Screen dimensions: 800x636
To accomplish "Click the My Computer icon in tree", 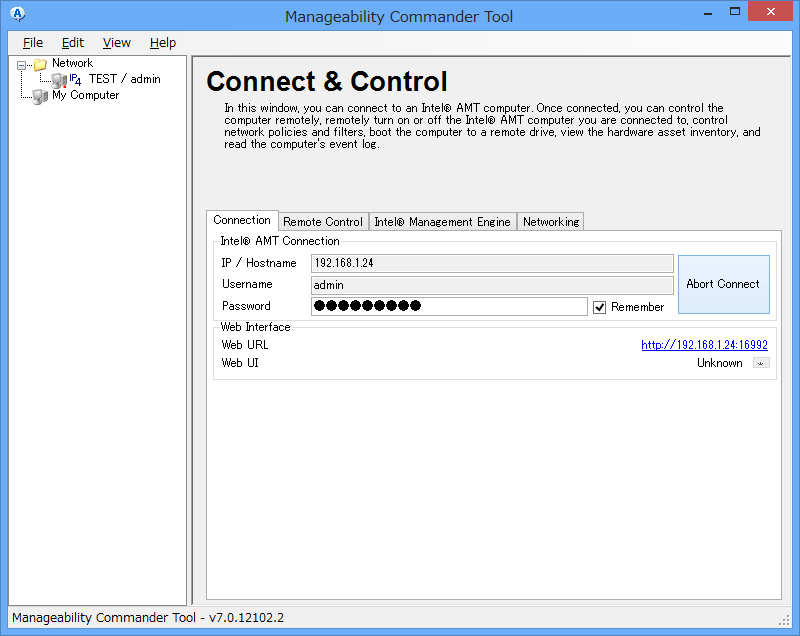I will tap(40, 96).
